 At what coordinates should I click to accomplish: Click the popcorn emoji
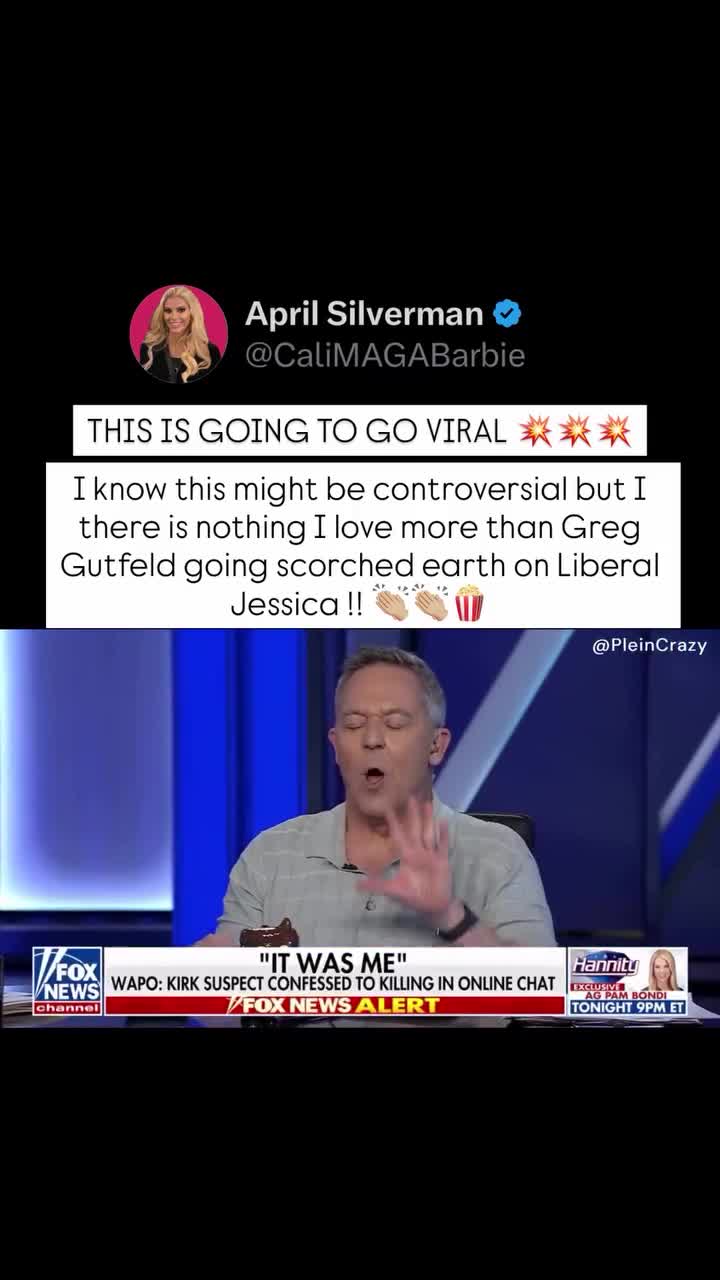coord(469,604)
